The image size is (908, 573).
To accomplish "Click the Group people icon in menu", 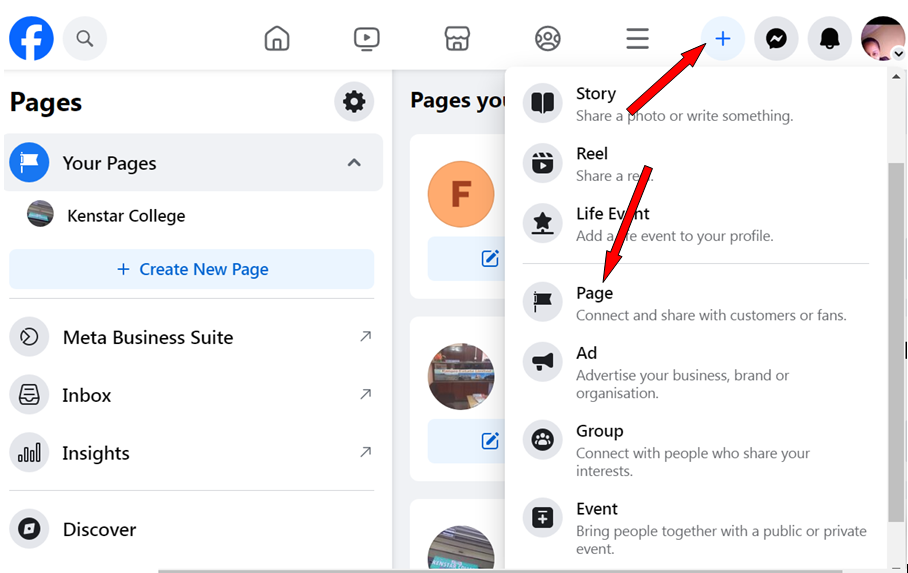I will tap(543, 440).
